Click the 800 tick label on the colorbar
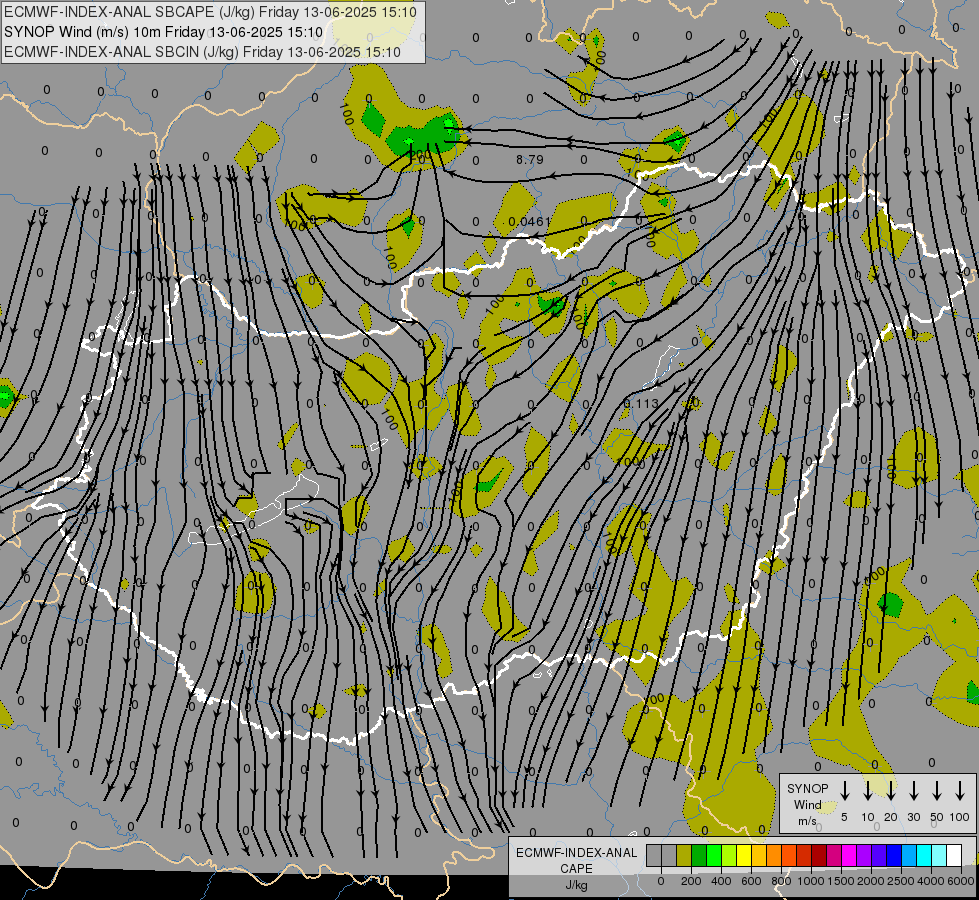Image resolution: width=979 pixels, height=900 pixels. click(781, 881)
